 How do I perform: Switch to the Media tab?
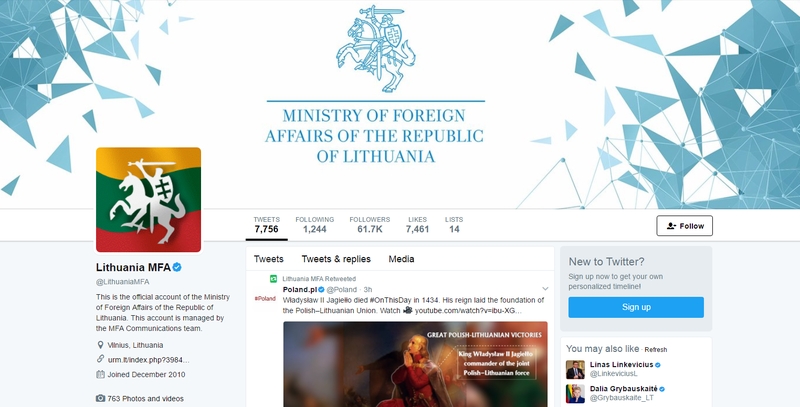(401, 259)
